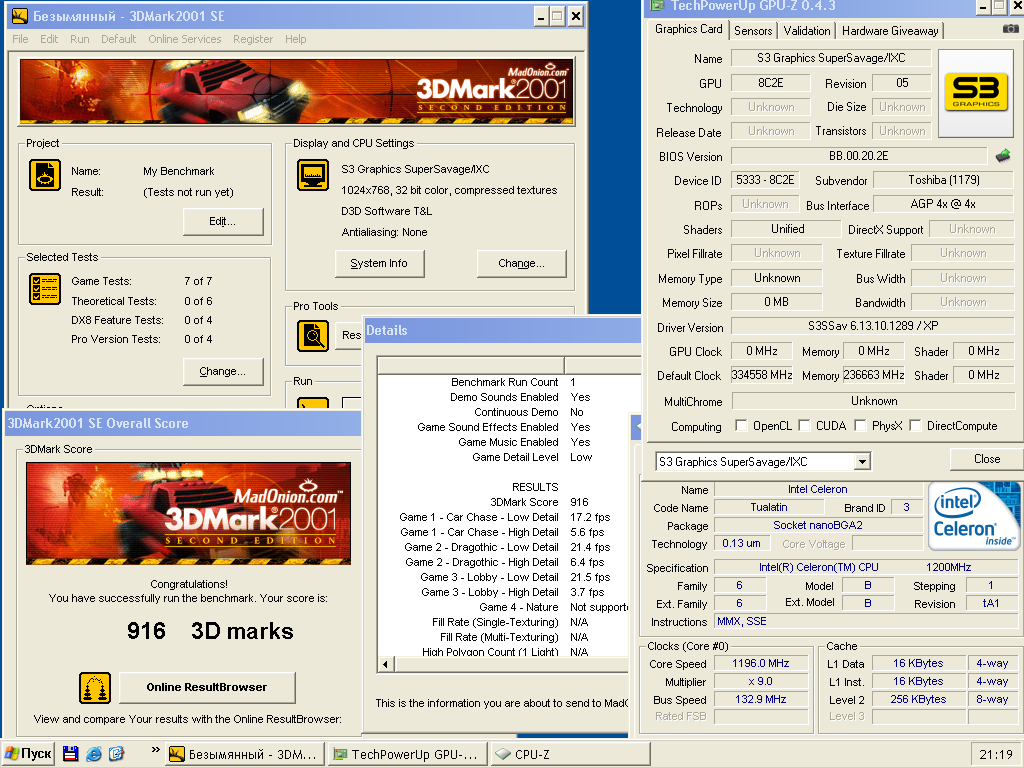
Task: Click the BIOS save chip icon in GPU-Z
Action: 1003,156
